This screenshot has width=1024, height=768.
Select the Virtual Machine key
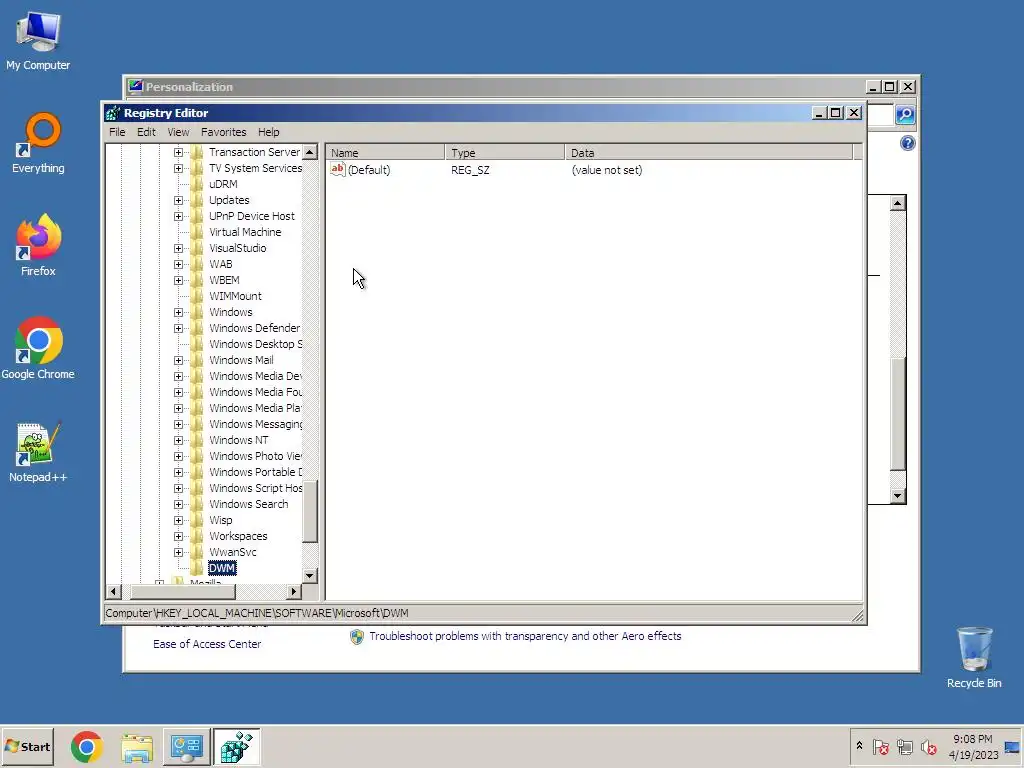[245, 232]
